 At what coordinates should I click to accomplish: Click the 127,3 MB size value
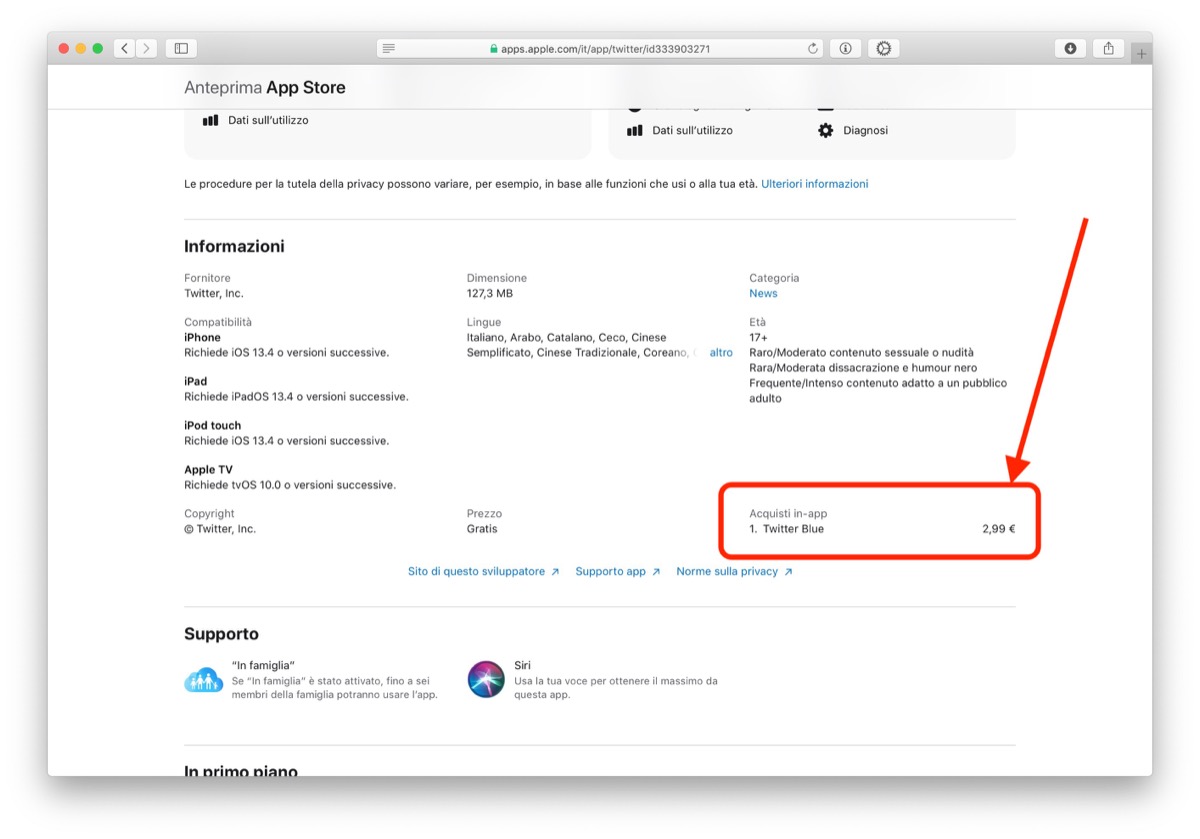pos(490,293)
